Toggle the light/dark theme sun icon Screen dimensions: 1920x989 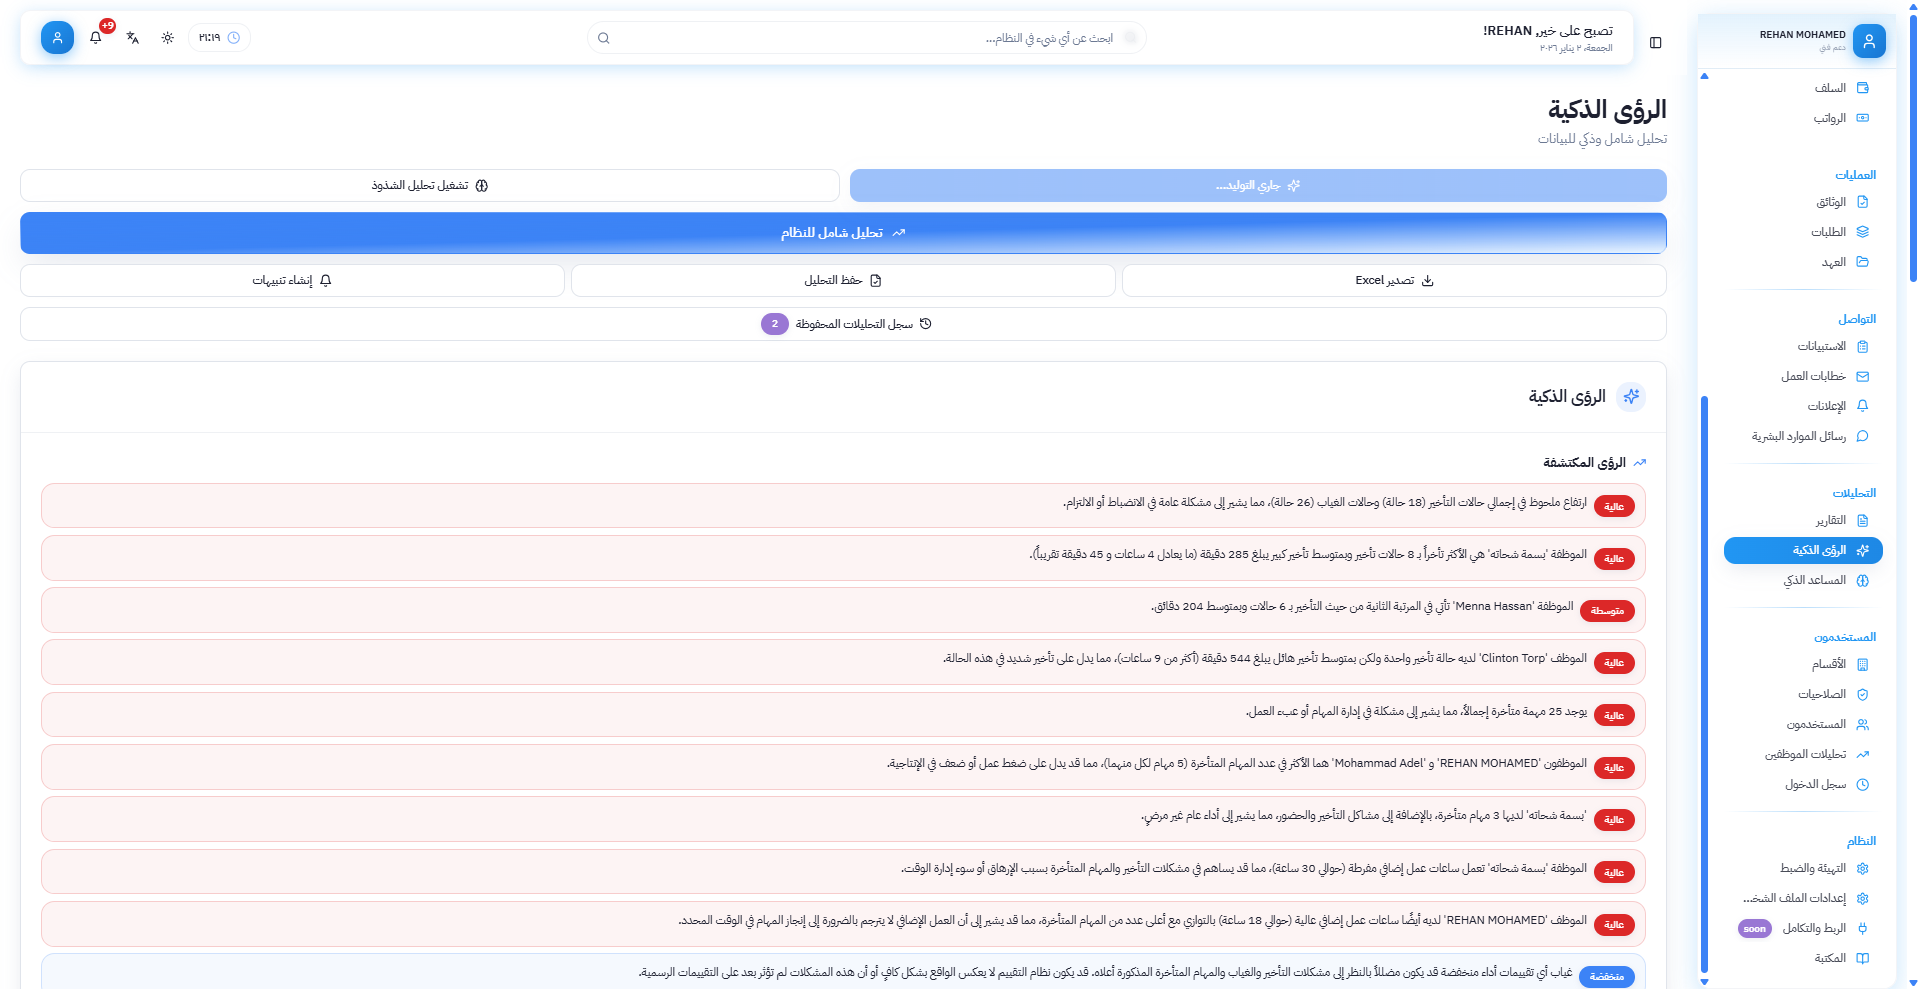coord(168,38)
